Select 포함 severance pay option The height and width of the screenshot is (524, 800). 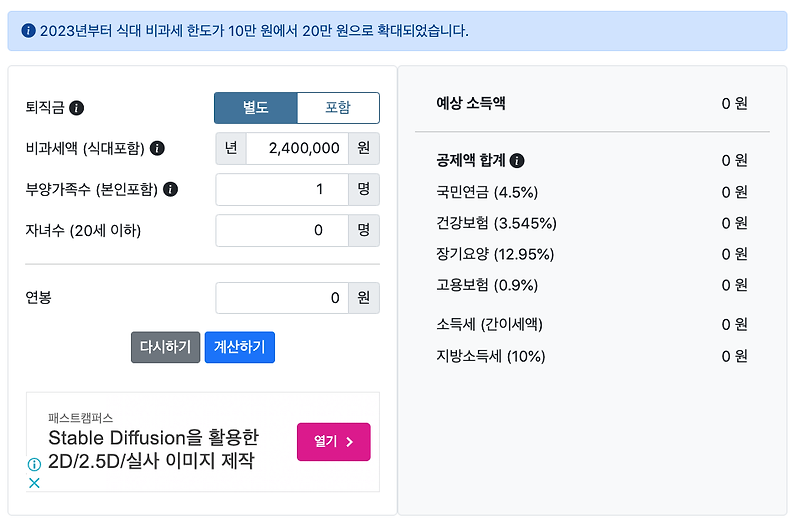tap(338, 108)
